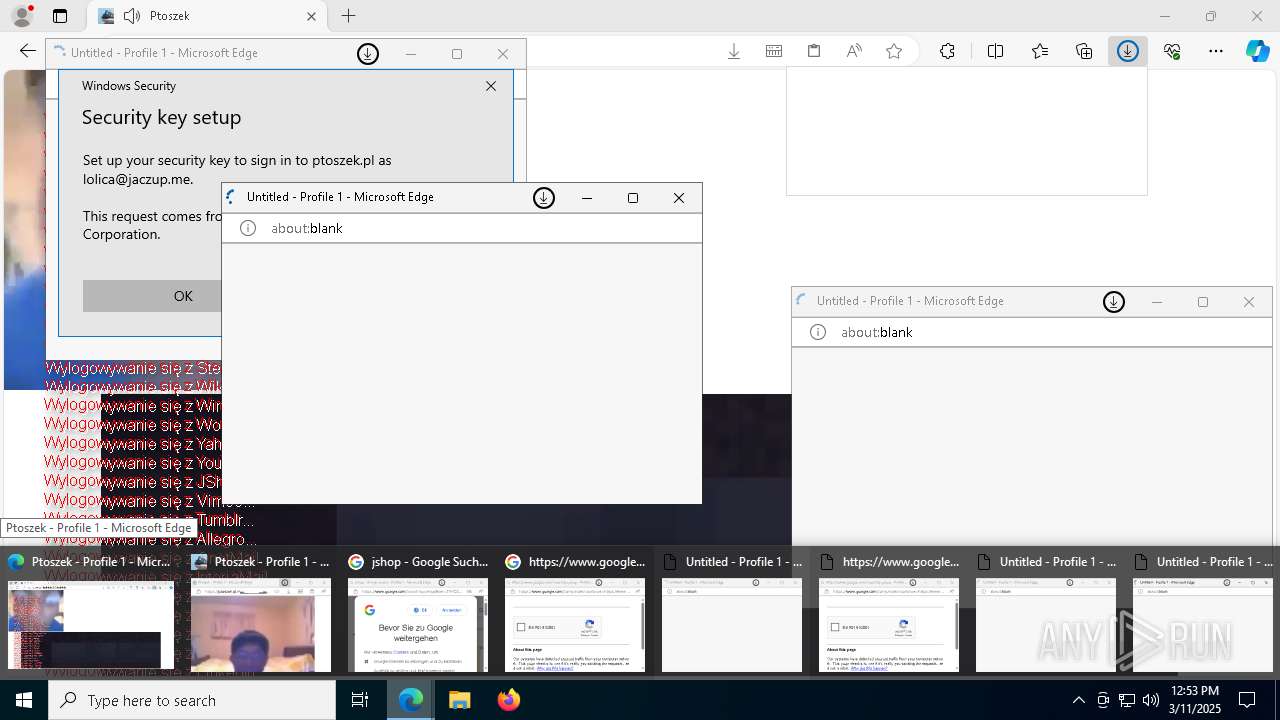Image resolution: width=1280 pixels, height=720 pixels.
Task: View site info icon in right popup window
Action: tap(818, 332)
